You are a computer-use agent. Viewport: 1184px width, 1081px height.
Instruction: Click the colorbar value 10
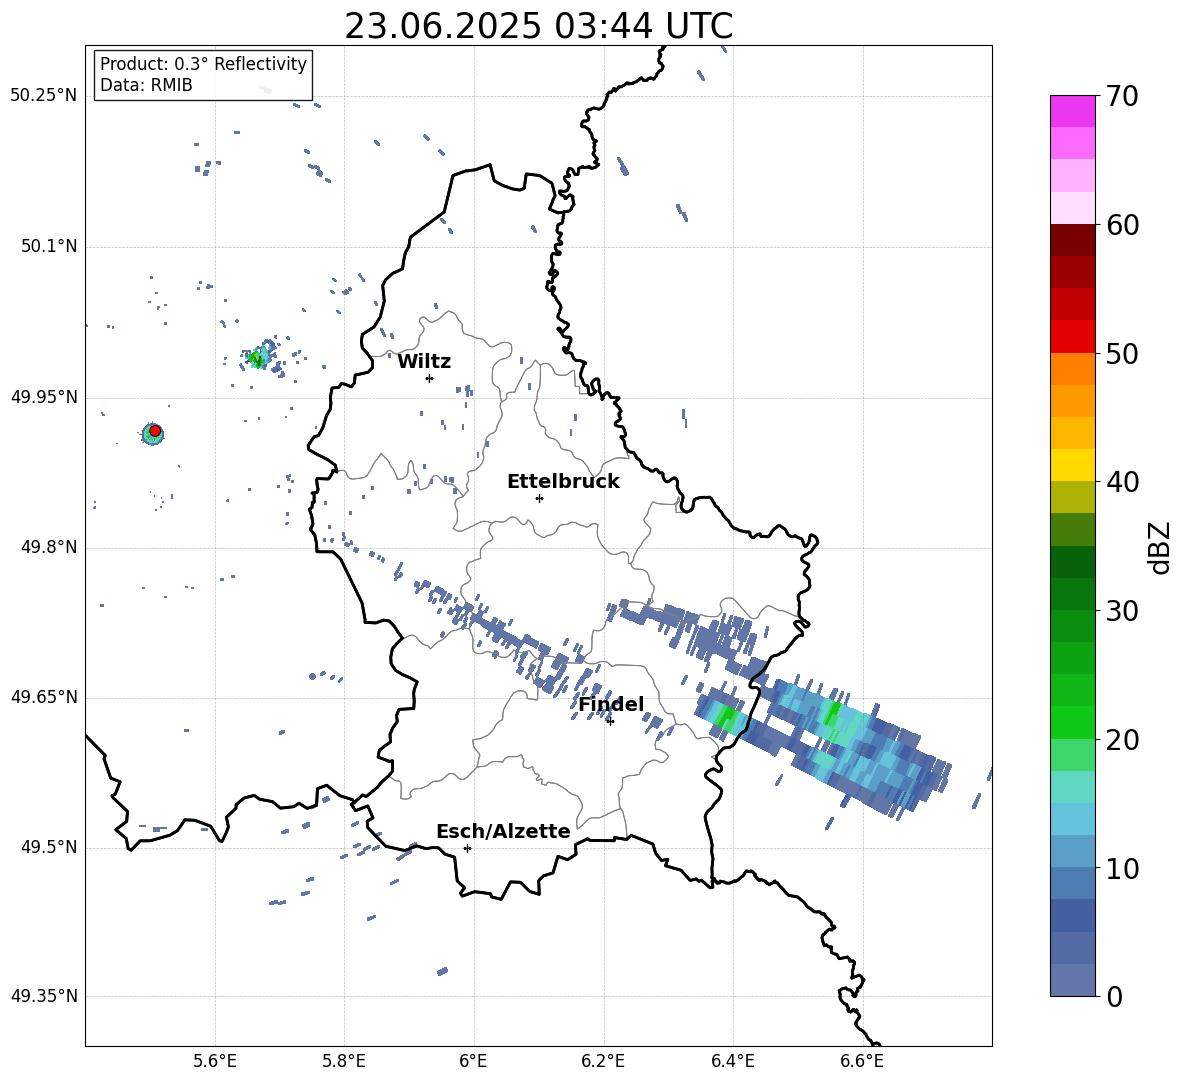1122,868
